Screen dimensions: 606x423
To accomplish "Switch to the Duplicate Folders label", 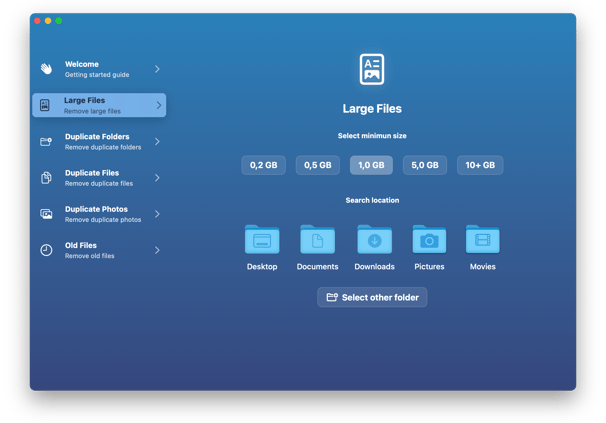I will [x=97, y=136].
